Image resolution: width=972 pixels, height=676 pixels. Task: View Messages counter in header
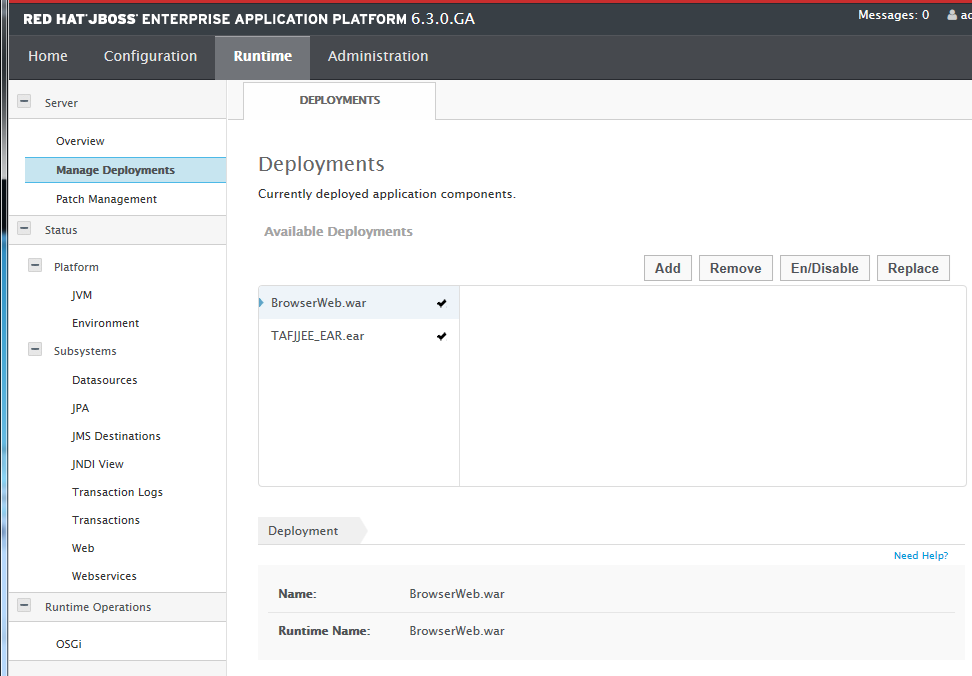point(892,15)
